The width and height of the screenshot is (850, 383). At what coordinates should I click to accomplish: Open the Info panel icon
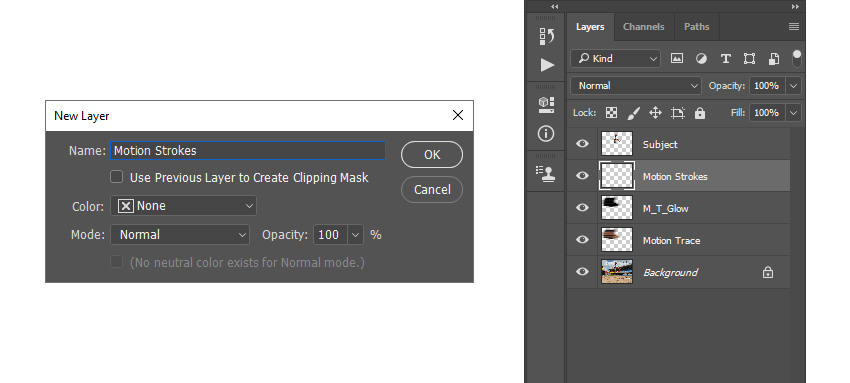546,133
